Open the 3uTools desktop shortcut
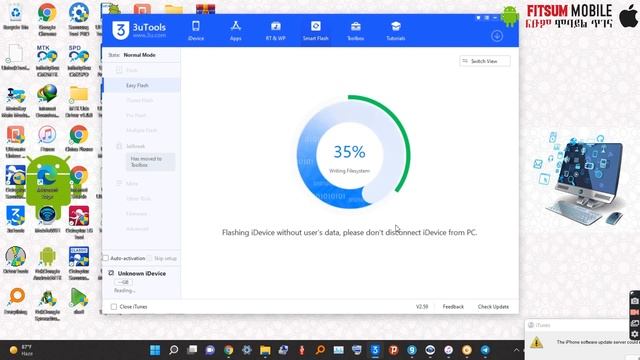This screenshot has width=640, height=360. point(16,219)
